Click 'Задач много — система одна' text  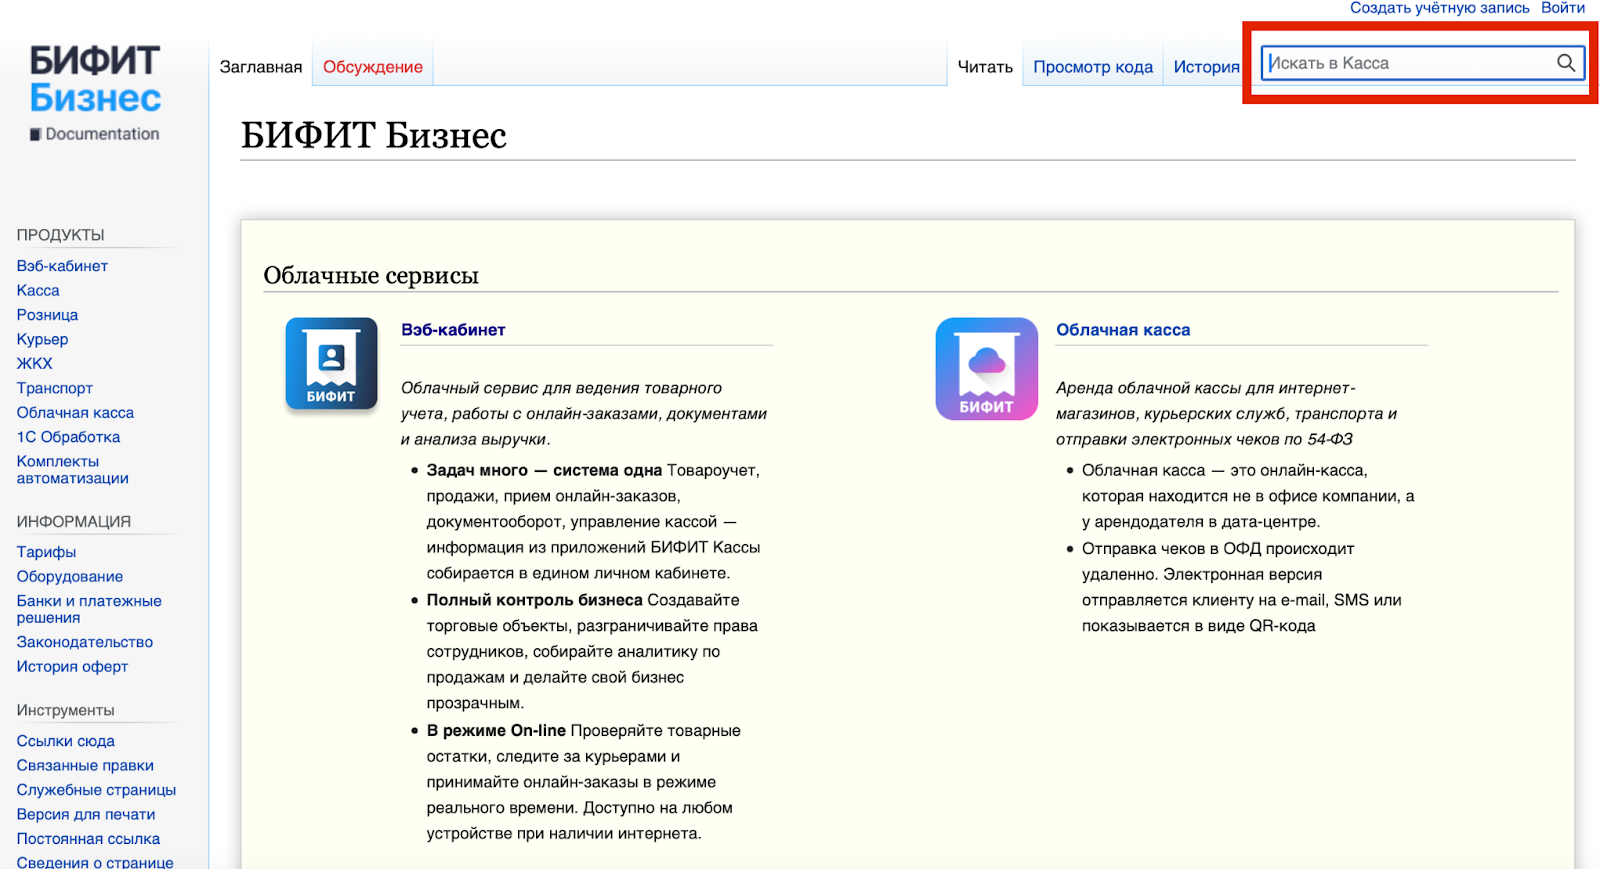click(544, 470)
